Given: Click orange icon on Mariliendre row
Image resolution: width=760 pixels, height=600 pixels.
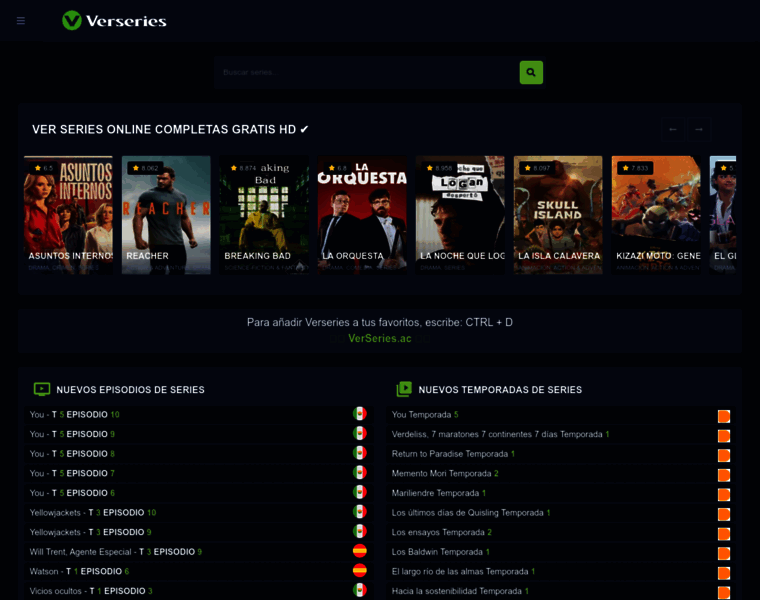Looking at the screenshot, I should [724, 495].
